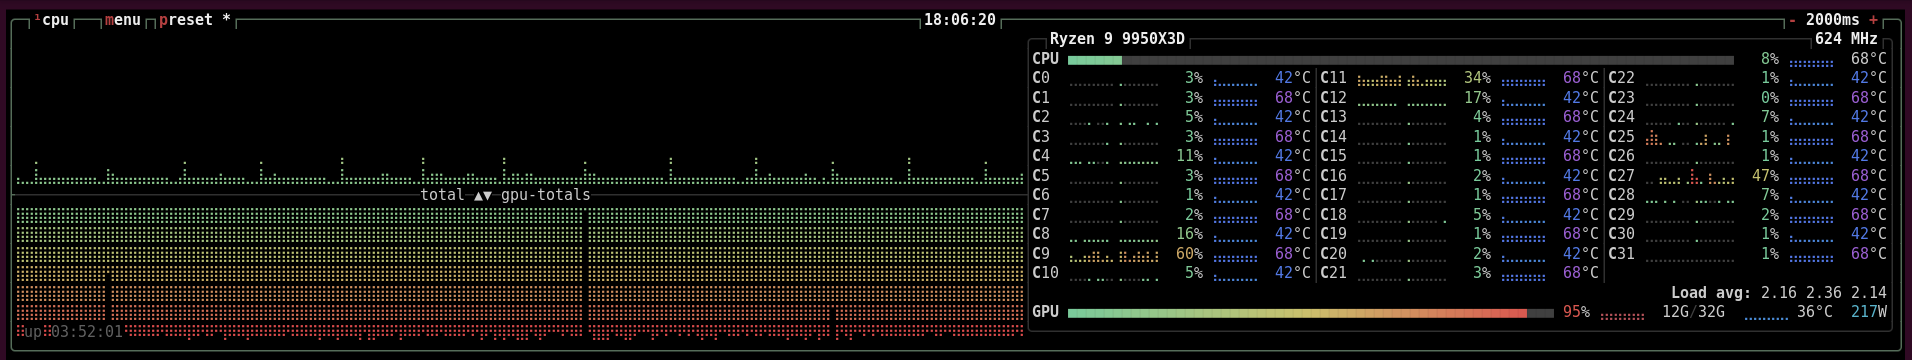Click the uptime 03:52:01 text
The height and width of the screenshot is (360, 1912).
87,332
